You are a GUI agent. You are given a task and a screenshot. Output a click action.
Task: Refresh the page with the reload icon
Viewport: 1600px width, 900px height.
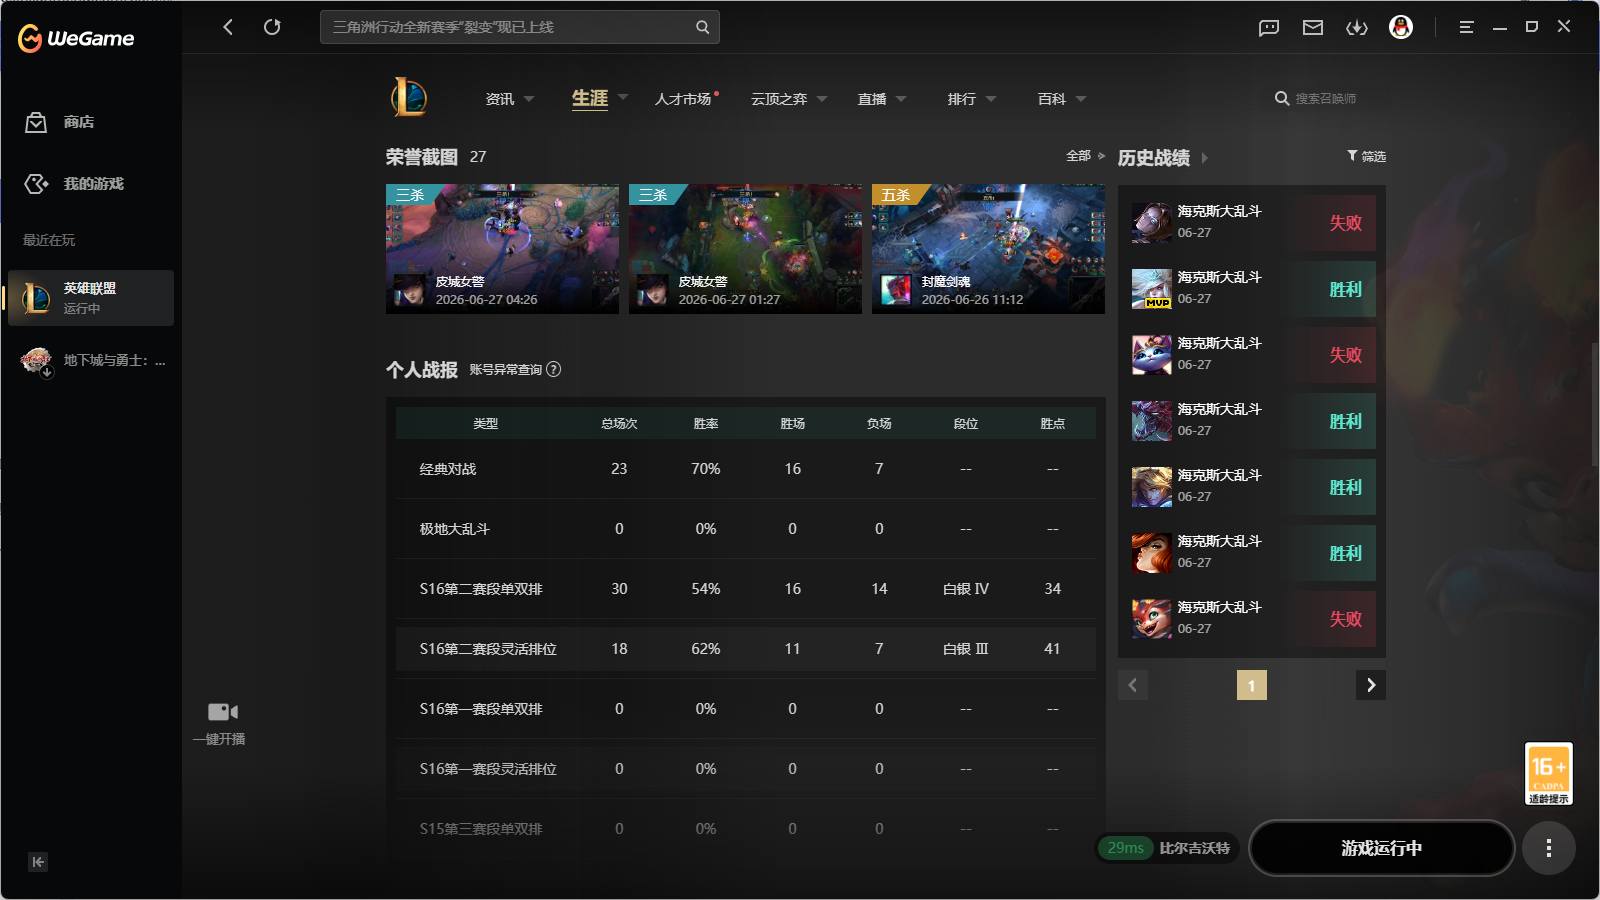click(272, 27)
